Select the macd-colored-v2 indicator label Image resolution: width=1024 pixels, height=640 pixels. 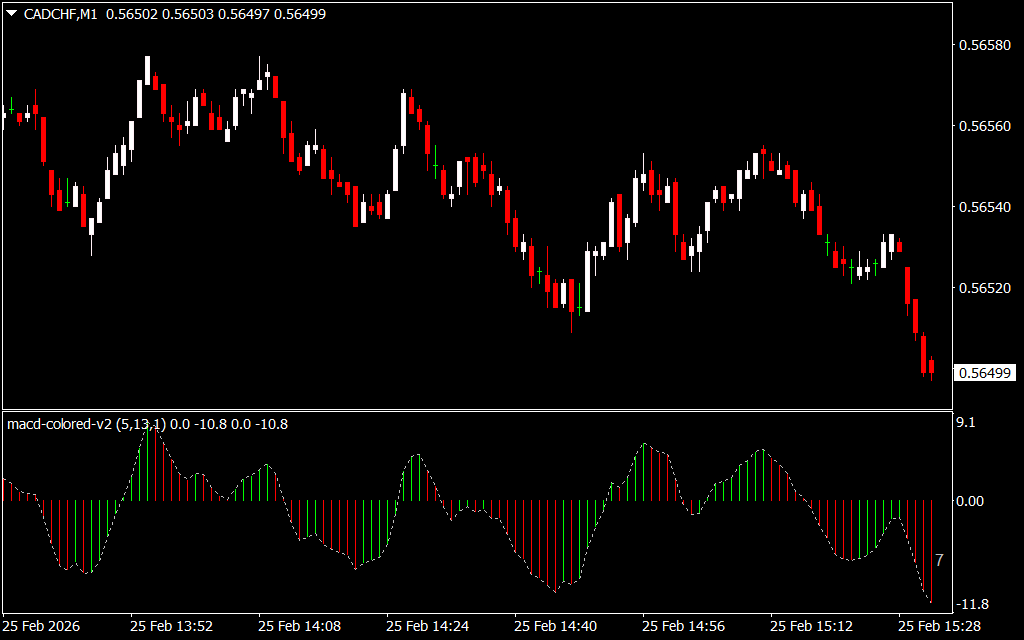(x=60, y=424)
